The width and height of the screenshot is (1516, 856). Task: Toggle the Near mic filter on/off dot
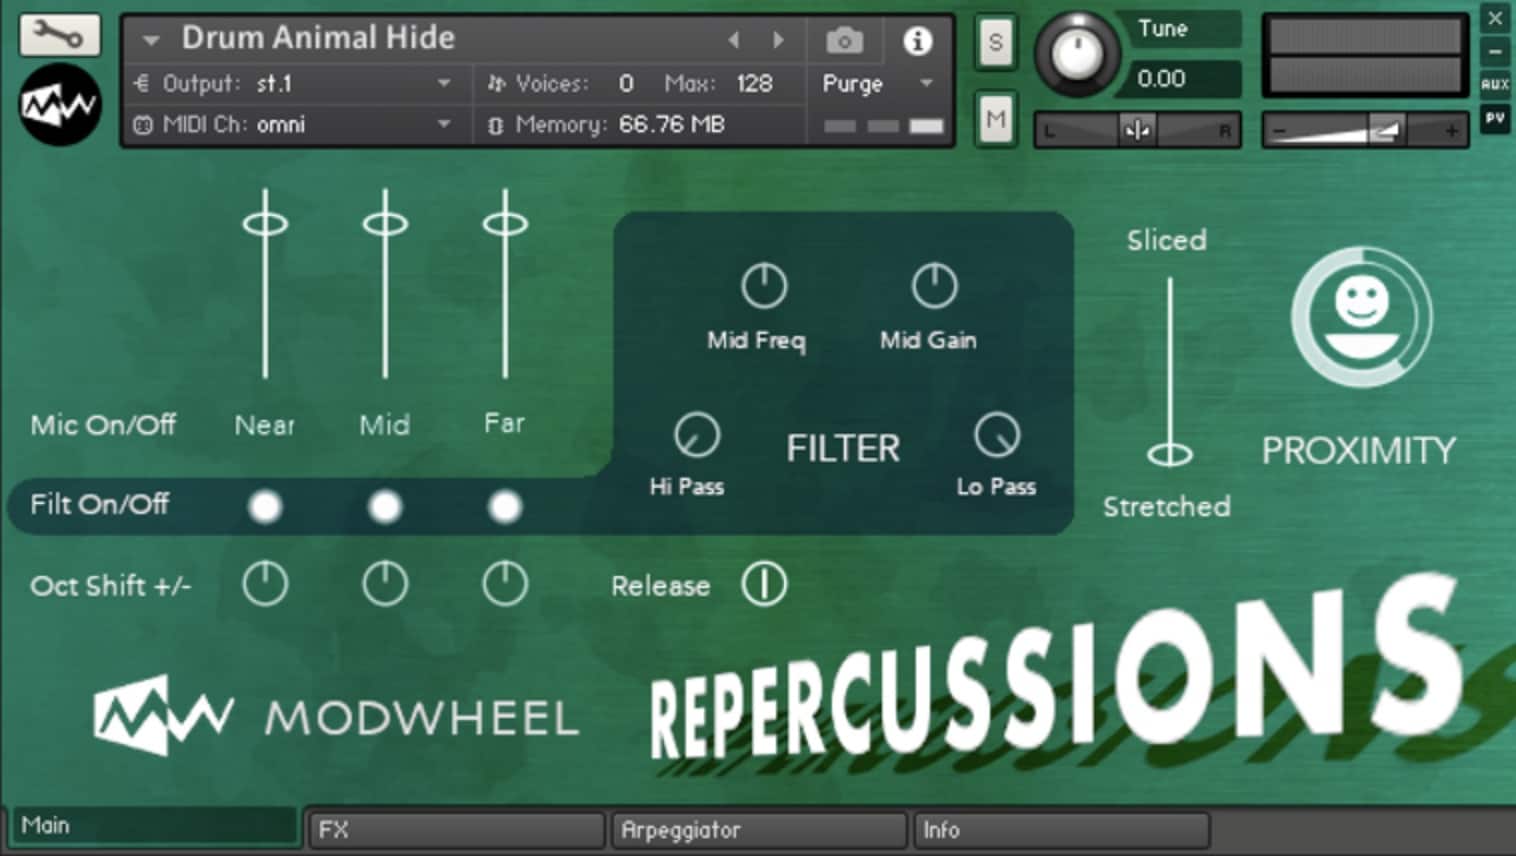265,507
